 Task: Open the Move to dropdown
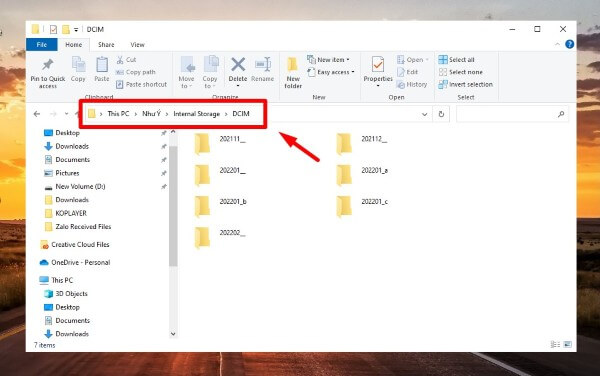[186, 72]
